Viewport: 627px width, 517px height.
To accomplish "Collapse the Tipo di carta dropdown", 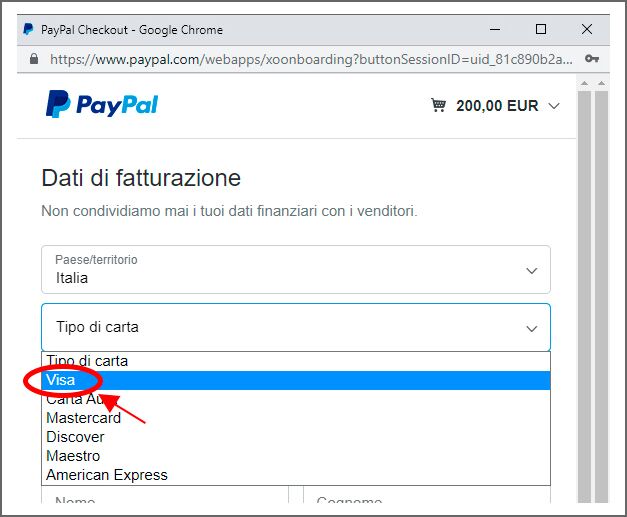I will [x=296, y=327].
